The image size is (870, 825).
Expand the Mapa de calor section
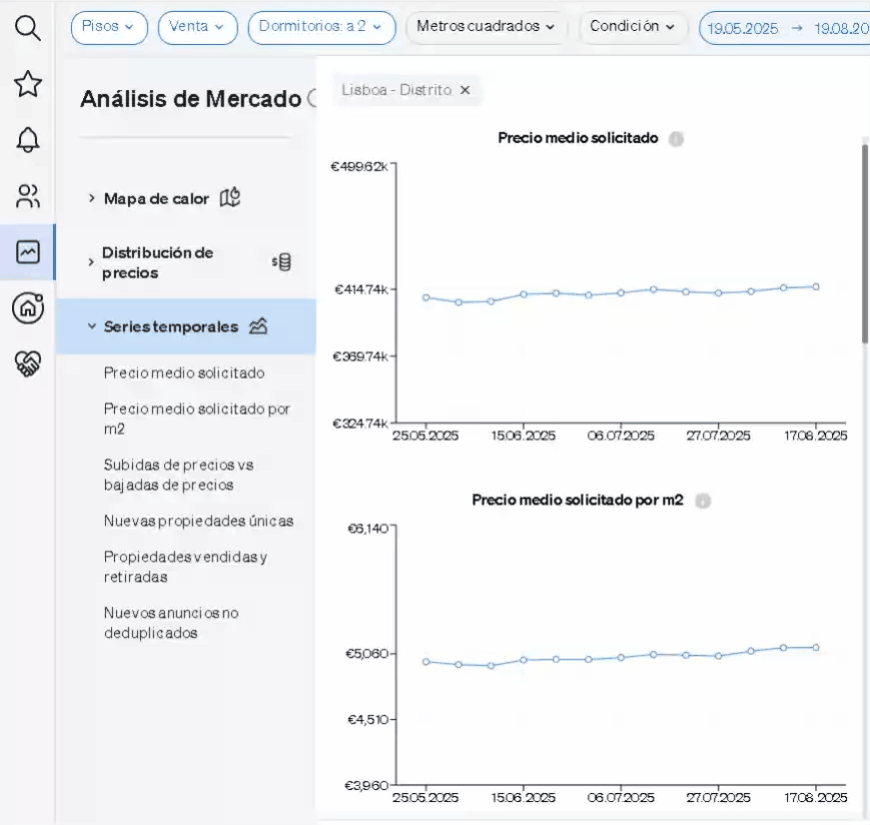click(157, 199)
